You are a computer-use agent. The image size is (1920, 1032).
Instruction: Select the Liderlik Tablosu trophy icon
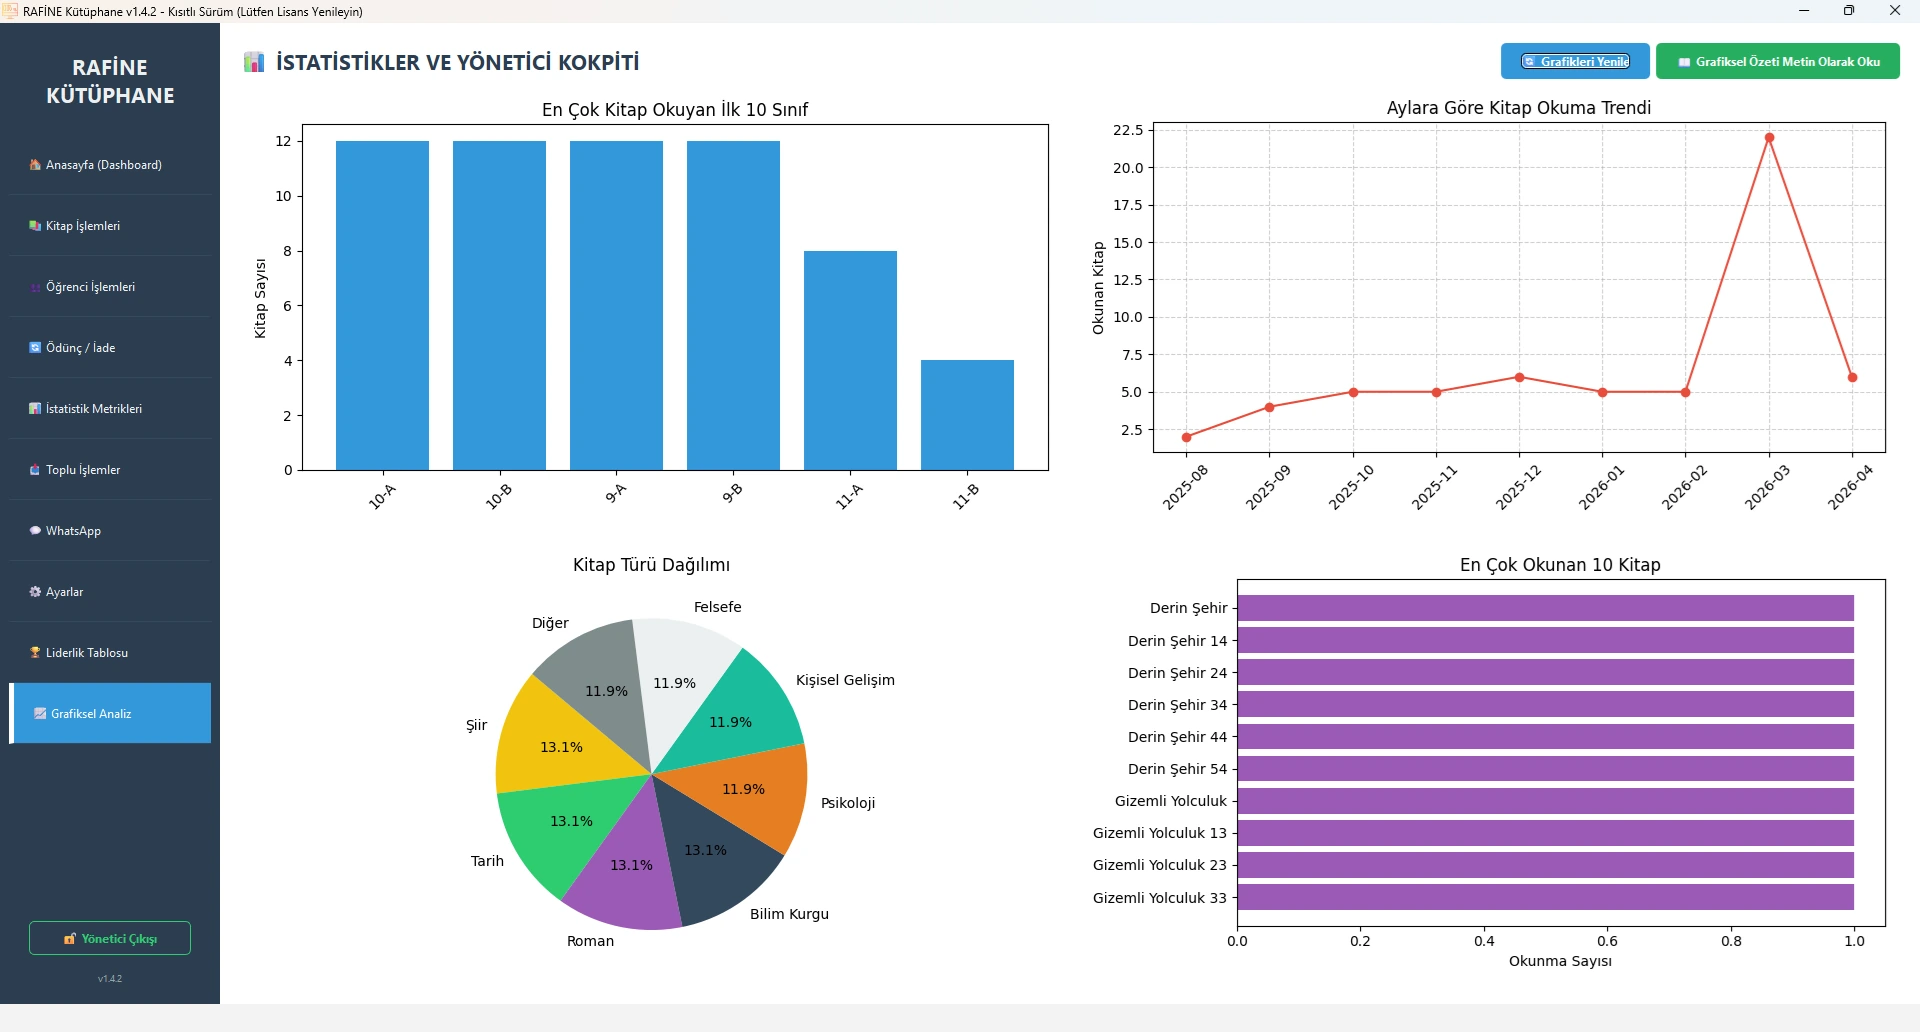coord(34,653)
